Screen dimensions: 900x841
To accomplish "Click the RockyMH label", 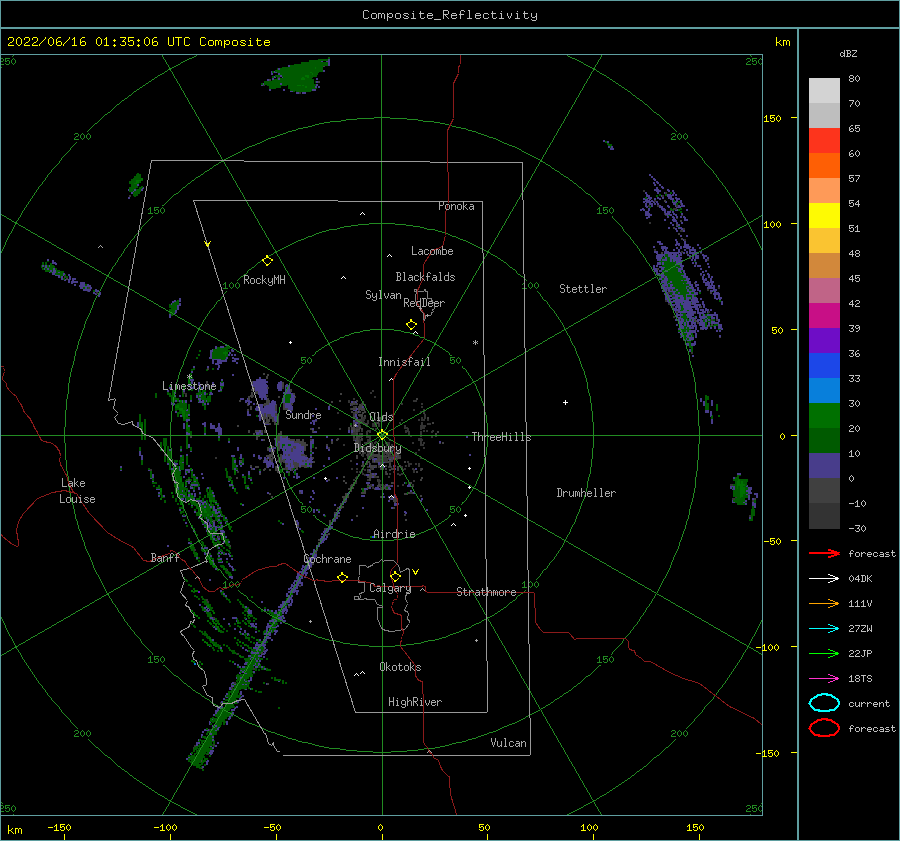I will point(264,280).
